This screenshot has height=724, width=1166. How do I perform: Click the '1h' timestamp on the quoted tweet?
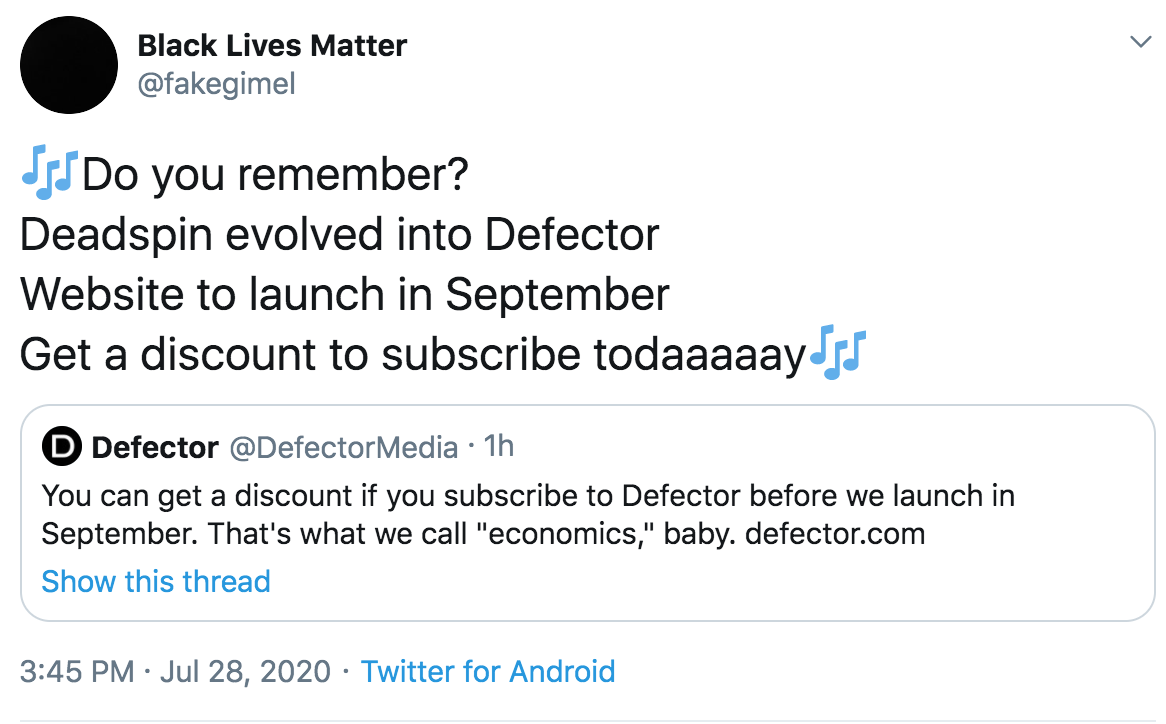500,447
